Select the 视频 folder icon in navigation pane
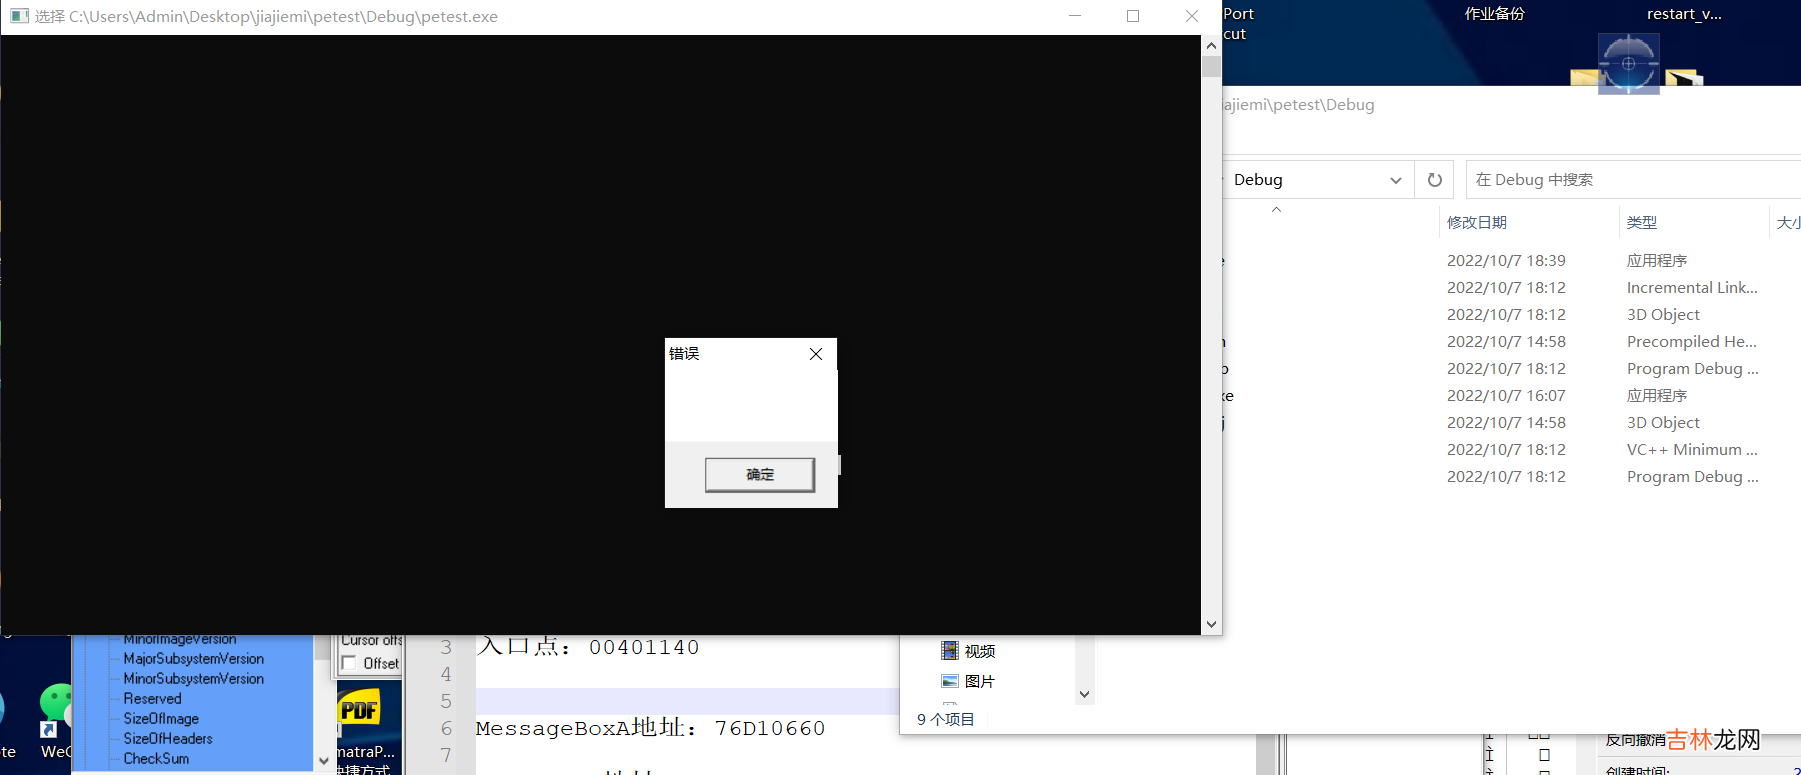 point(950,651)
